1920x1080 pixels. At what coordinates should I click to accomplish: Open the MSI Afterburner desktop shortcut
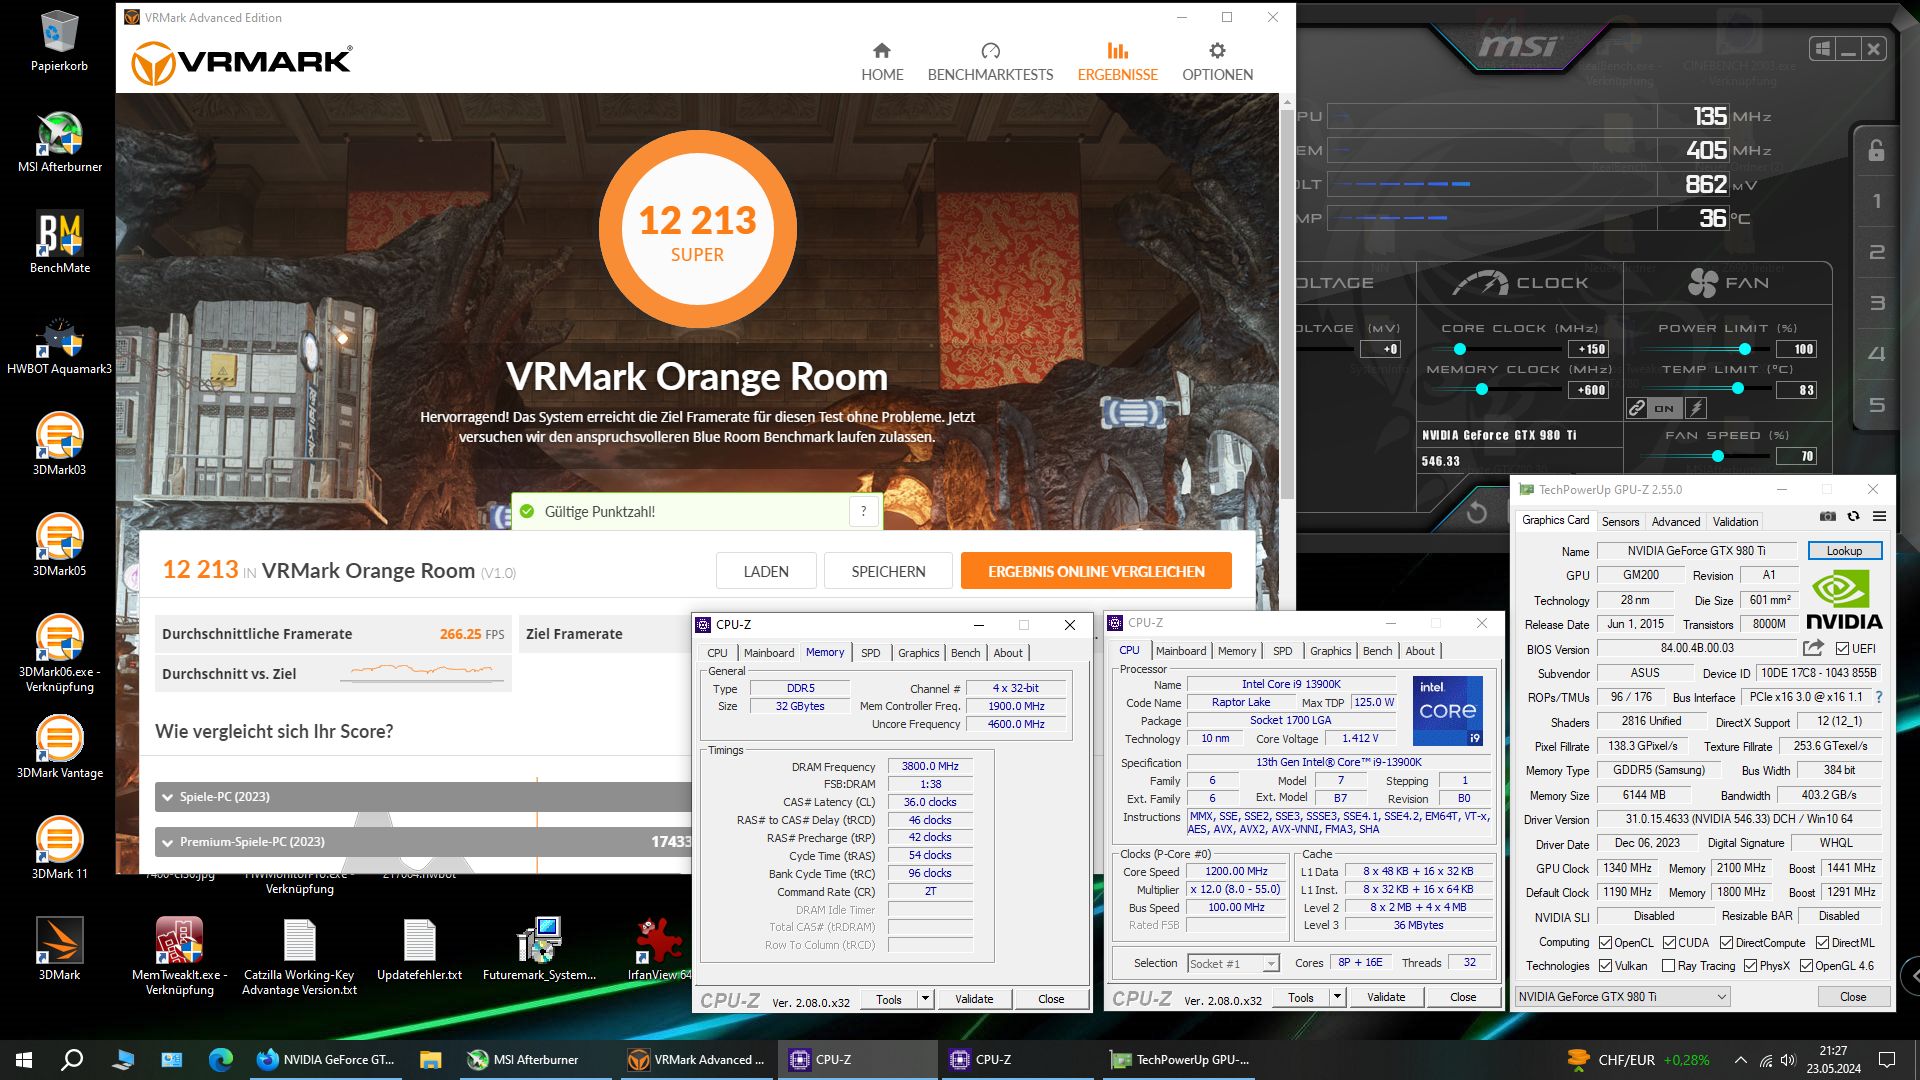click(x=59, y=141)
